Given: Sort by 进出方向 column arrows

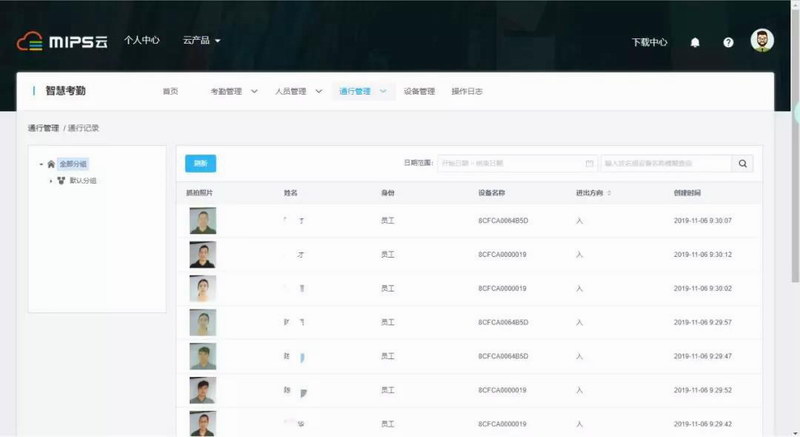Looking at the screenshot, I should point(609,193).
